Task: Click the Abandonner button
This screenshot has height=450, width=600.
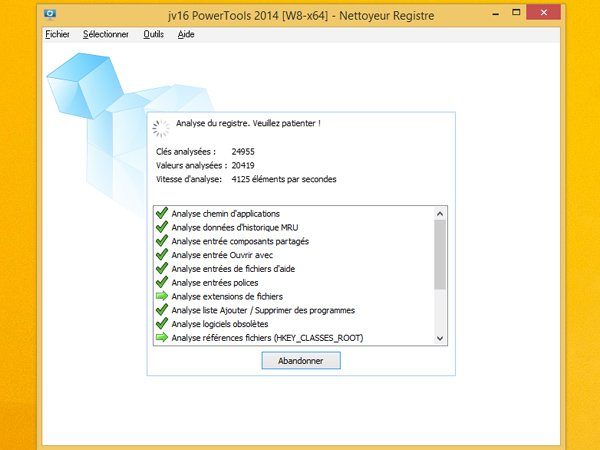Action: click(x=301, y=361)
